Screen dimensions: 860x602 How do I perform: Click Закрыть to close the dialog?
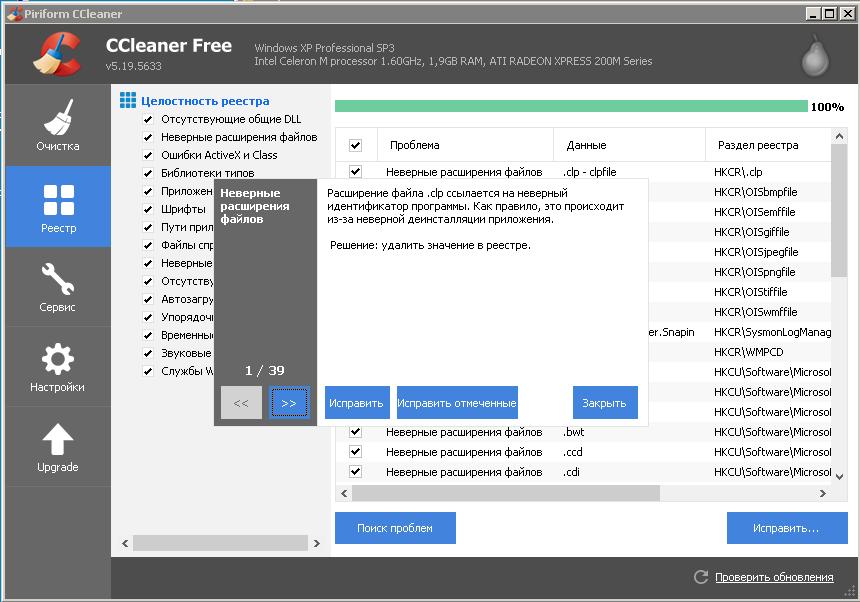604,403
